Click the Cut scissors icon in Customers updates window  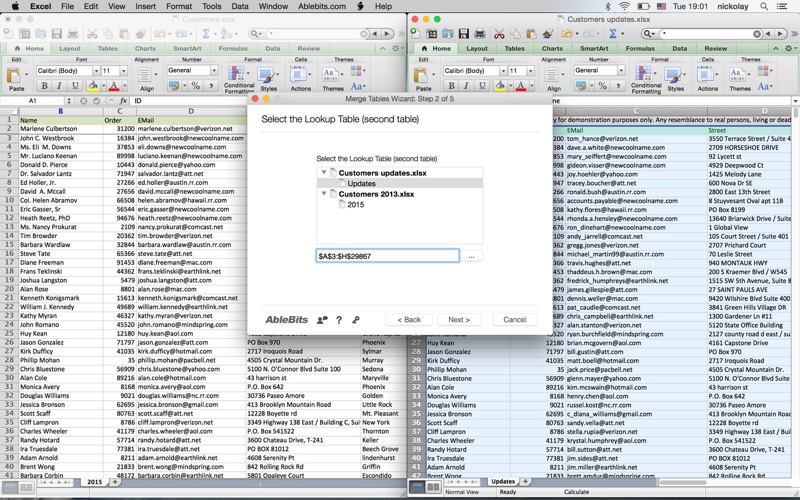(499, 34)
